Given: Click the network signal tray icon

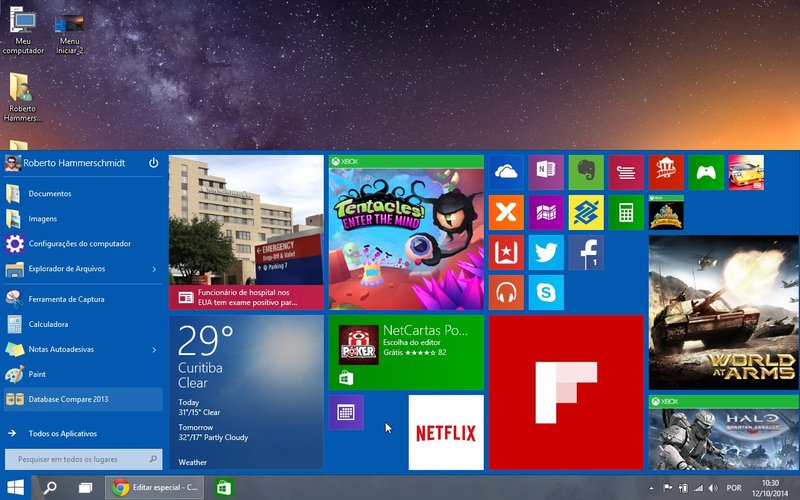Looking at the screenshot, I should tap(698, 488).
